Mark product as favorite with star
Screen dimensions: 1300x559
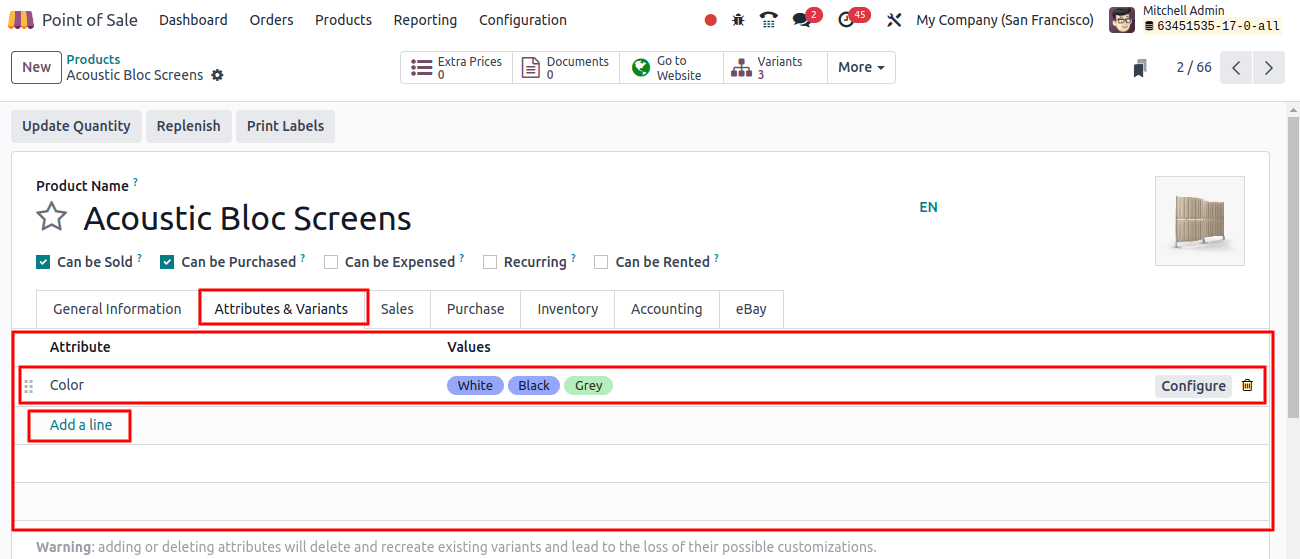pos(52,217)
